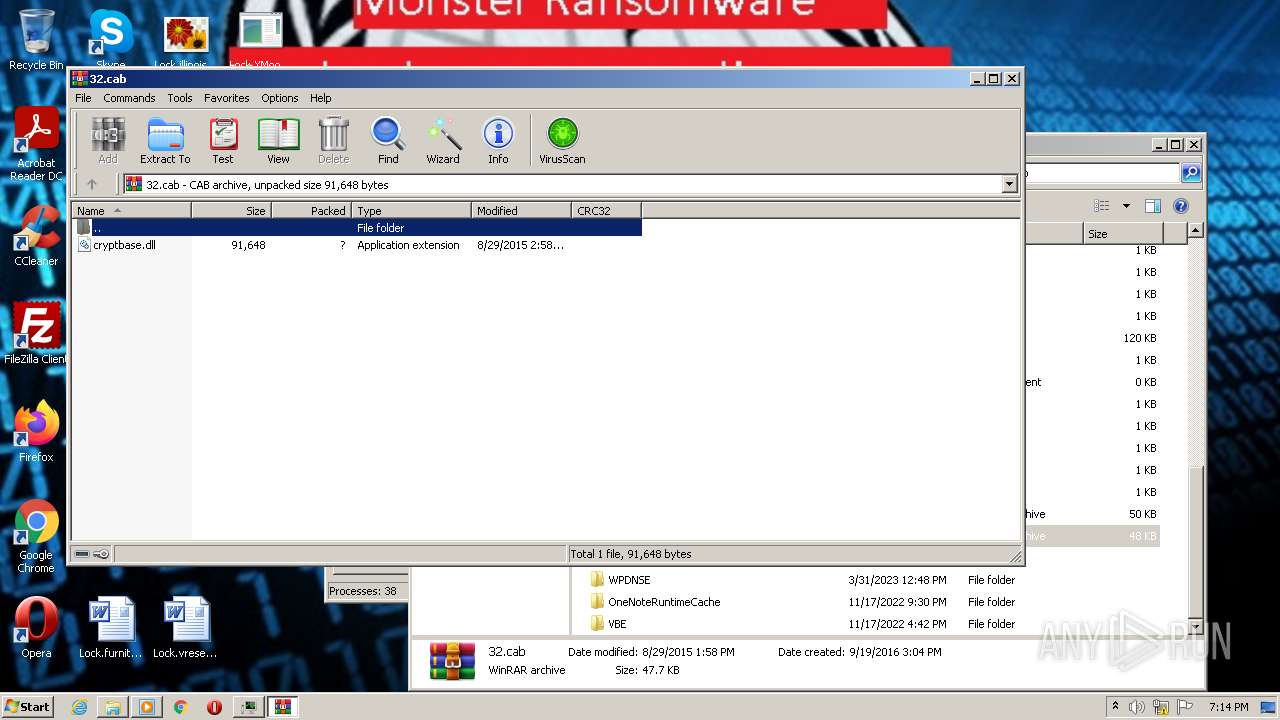Click the search button in Explorer window

coord(1190,173)
